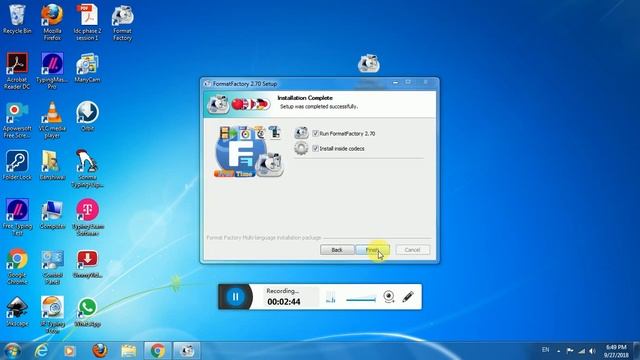Open the network signal tray icon
Viewport: 640px width, 360px height.
582,351
